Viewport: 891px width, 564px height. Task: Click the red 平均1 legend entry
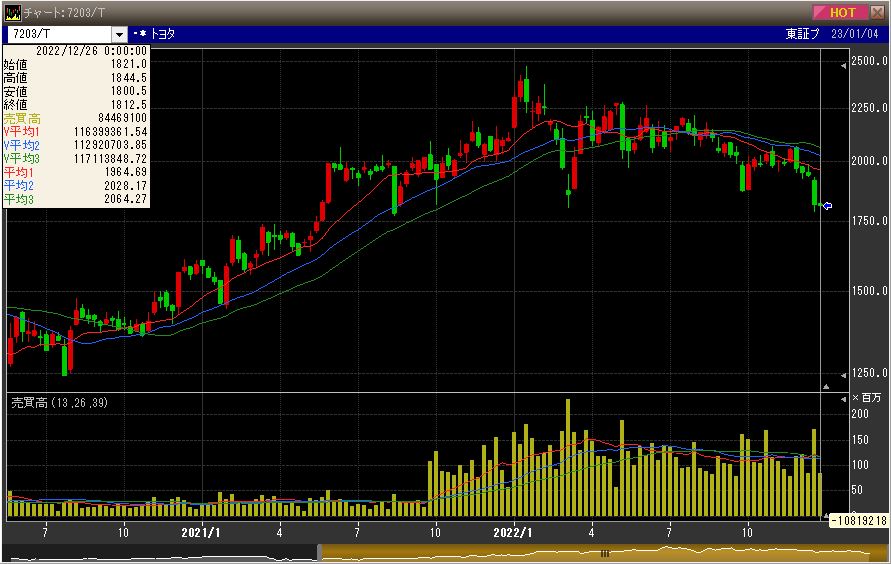[75, 172]
